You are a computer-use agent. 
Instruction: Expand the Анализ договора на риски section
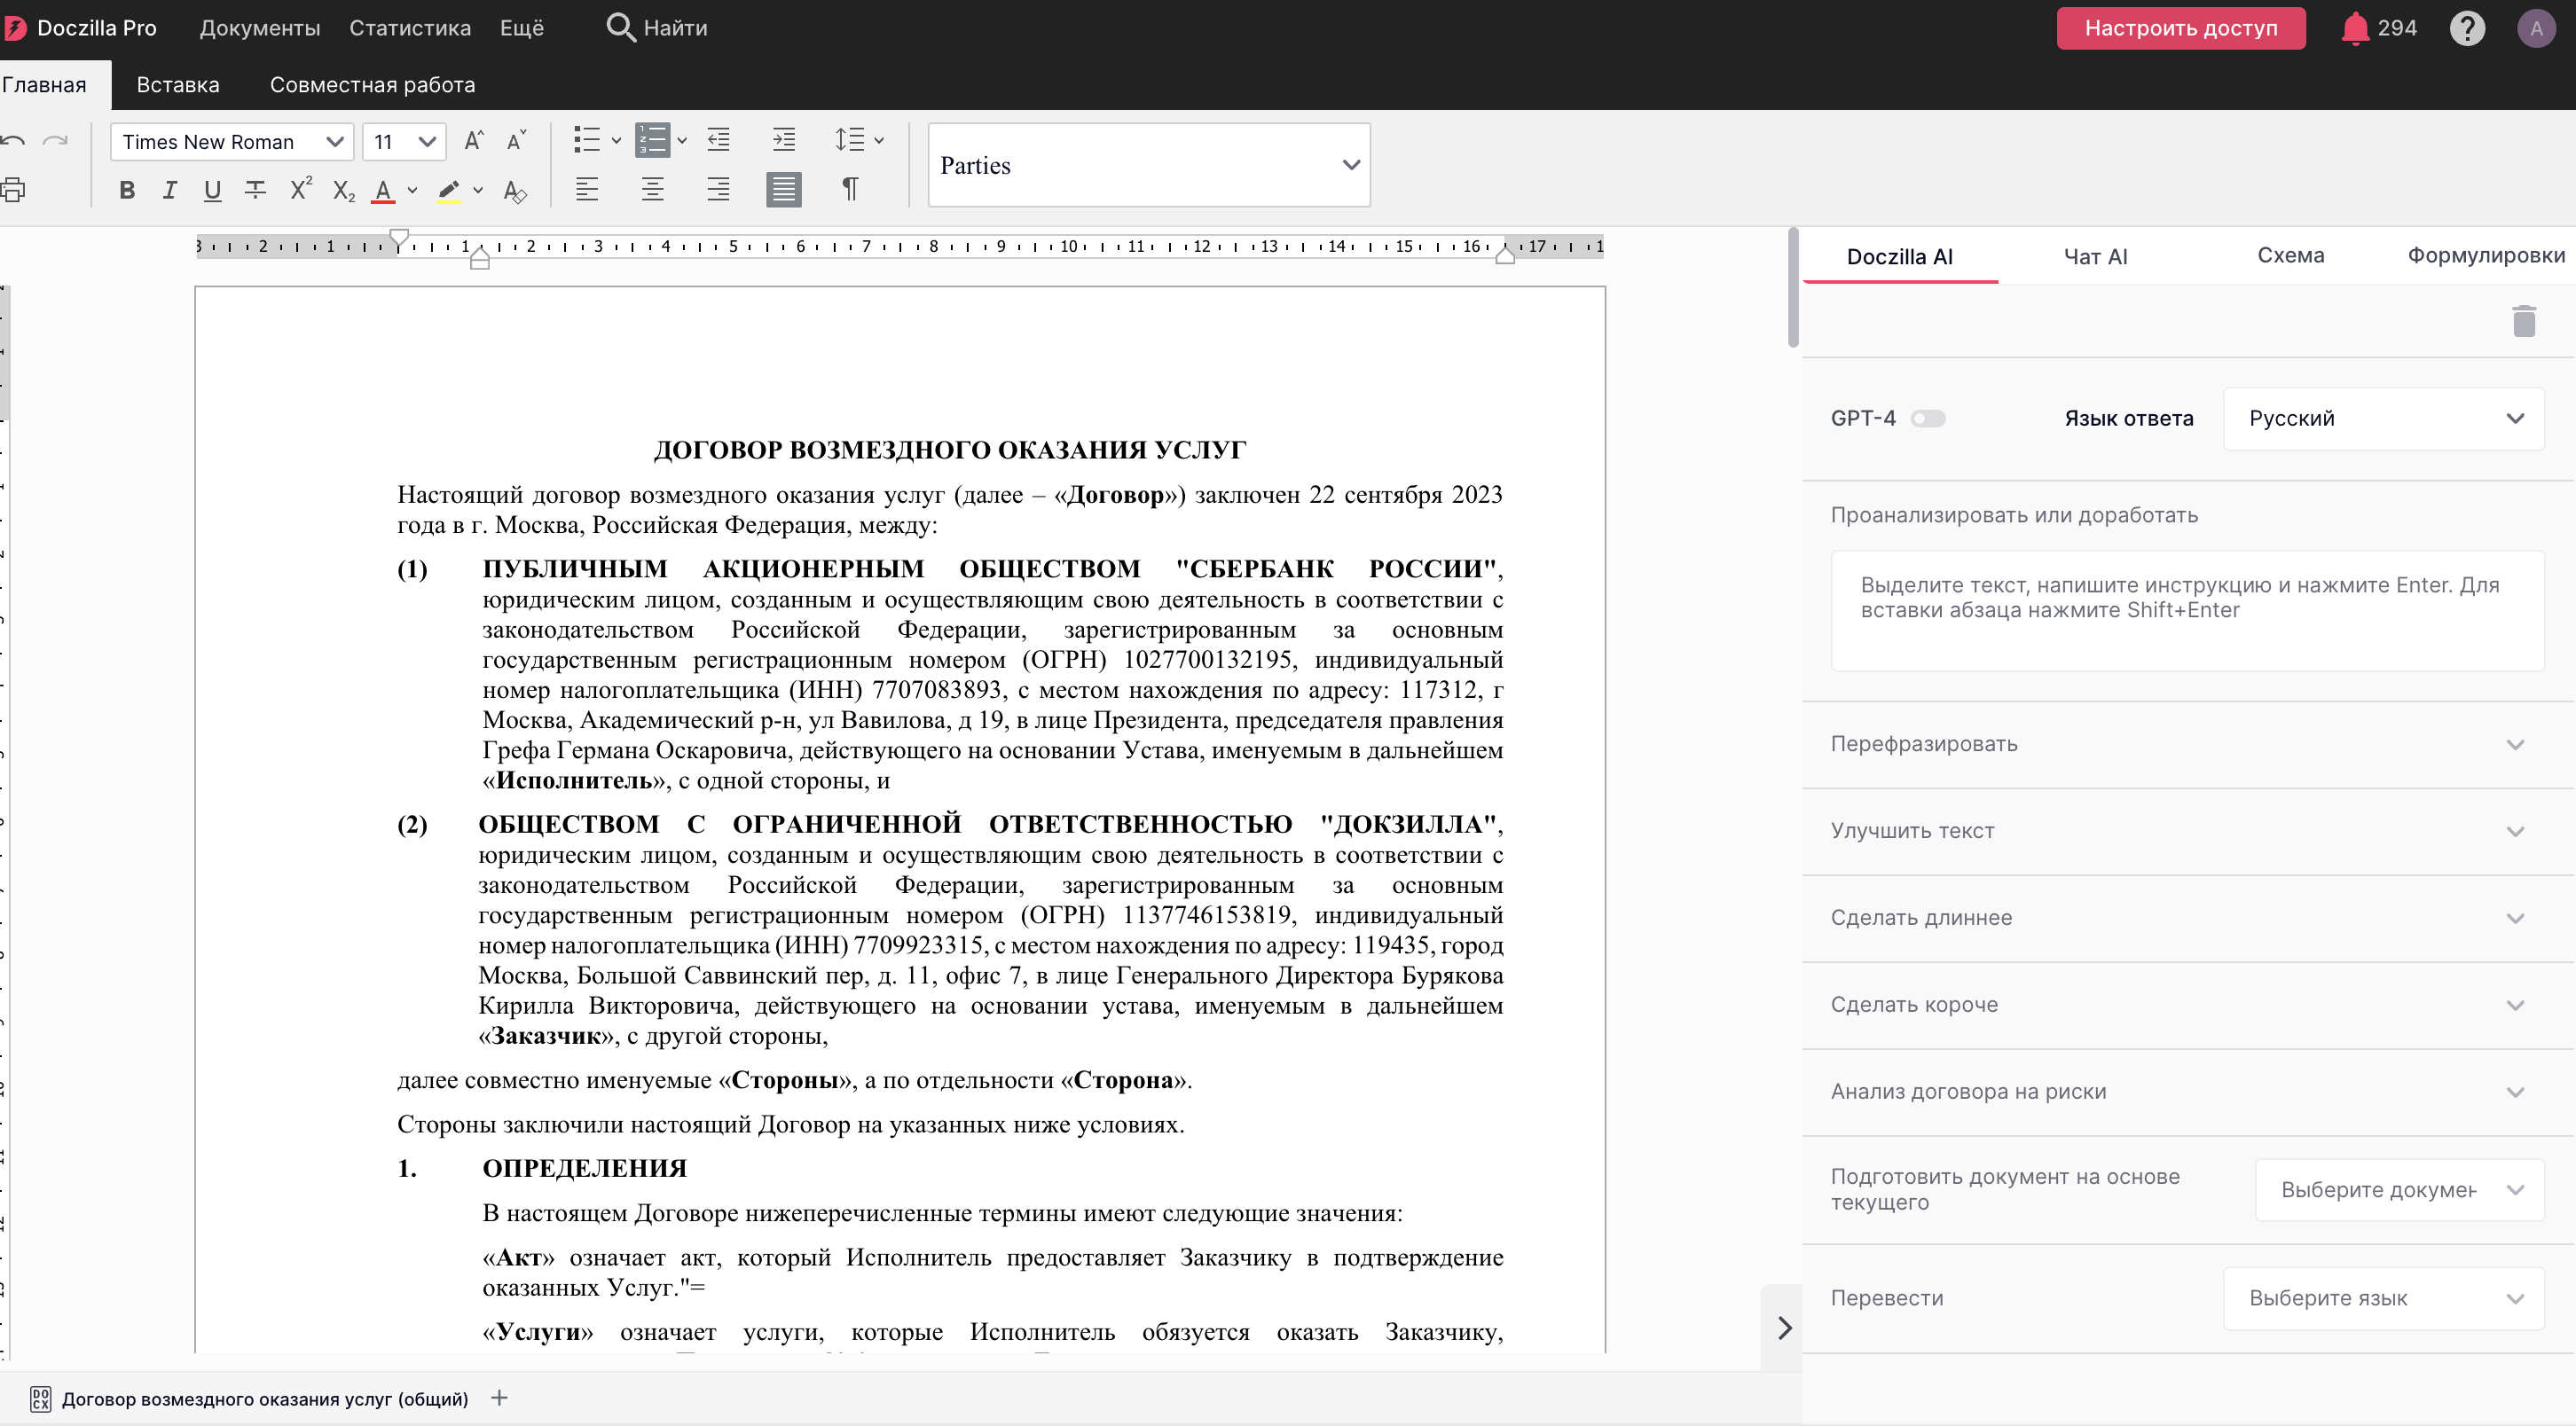[x=2186, y=1091]
